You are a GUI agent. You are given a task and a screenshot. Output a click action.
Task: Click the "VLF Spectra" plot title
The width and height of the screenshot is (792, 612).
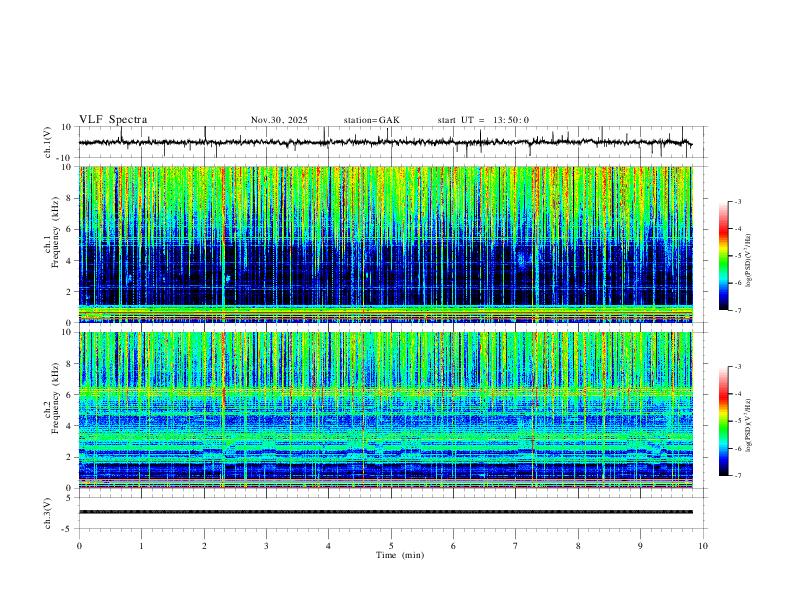(x=113, y=120)
